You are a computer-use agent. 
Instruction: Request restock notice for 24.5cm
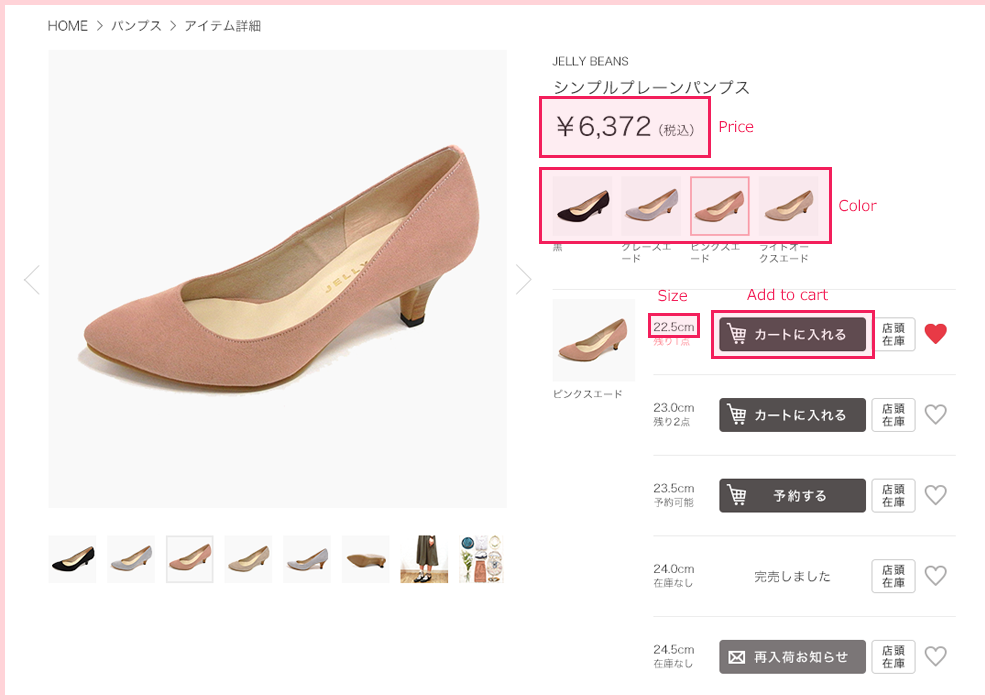click(792, 657)
